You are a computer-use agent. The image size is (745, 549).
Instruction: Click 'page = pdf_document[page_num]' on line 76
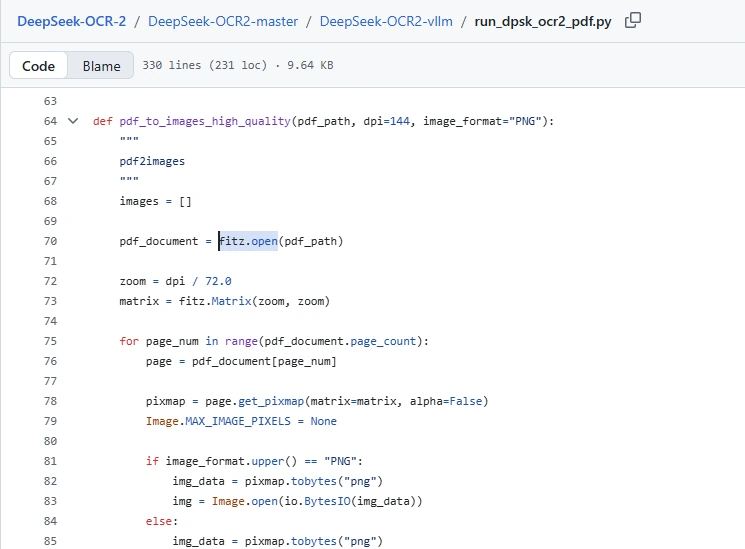241,361
